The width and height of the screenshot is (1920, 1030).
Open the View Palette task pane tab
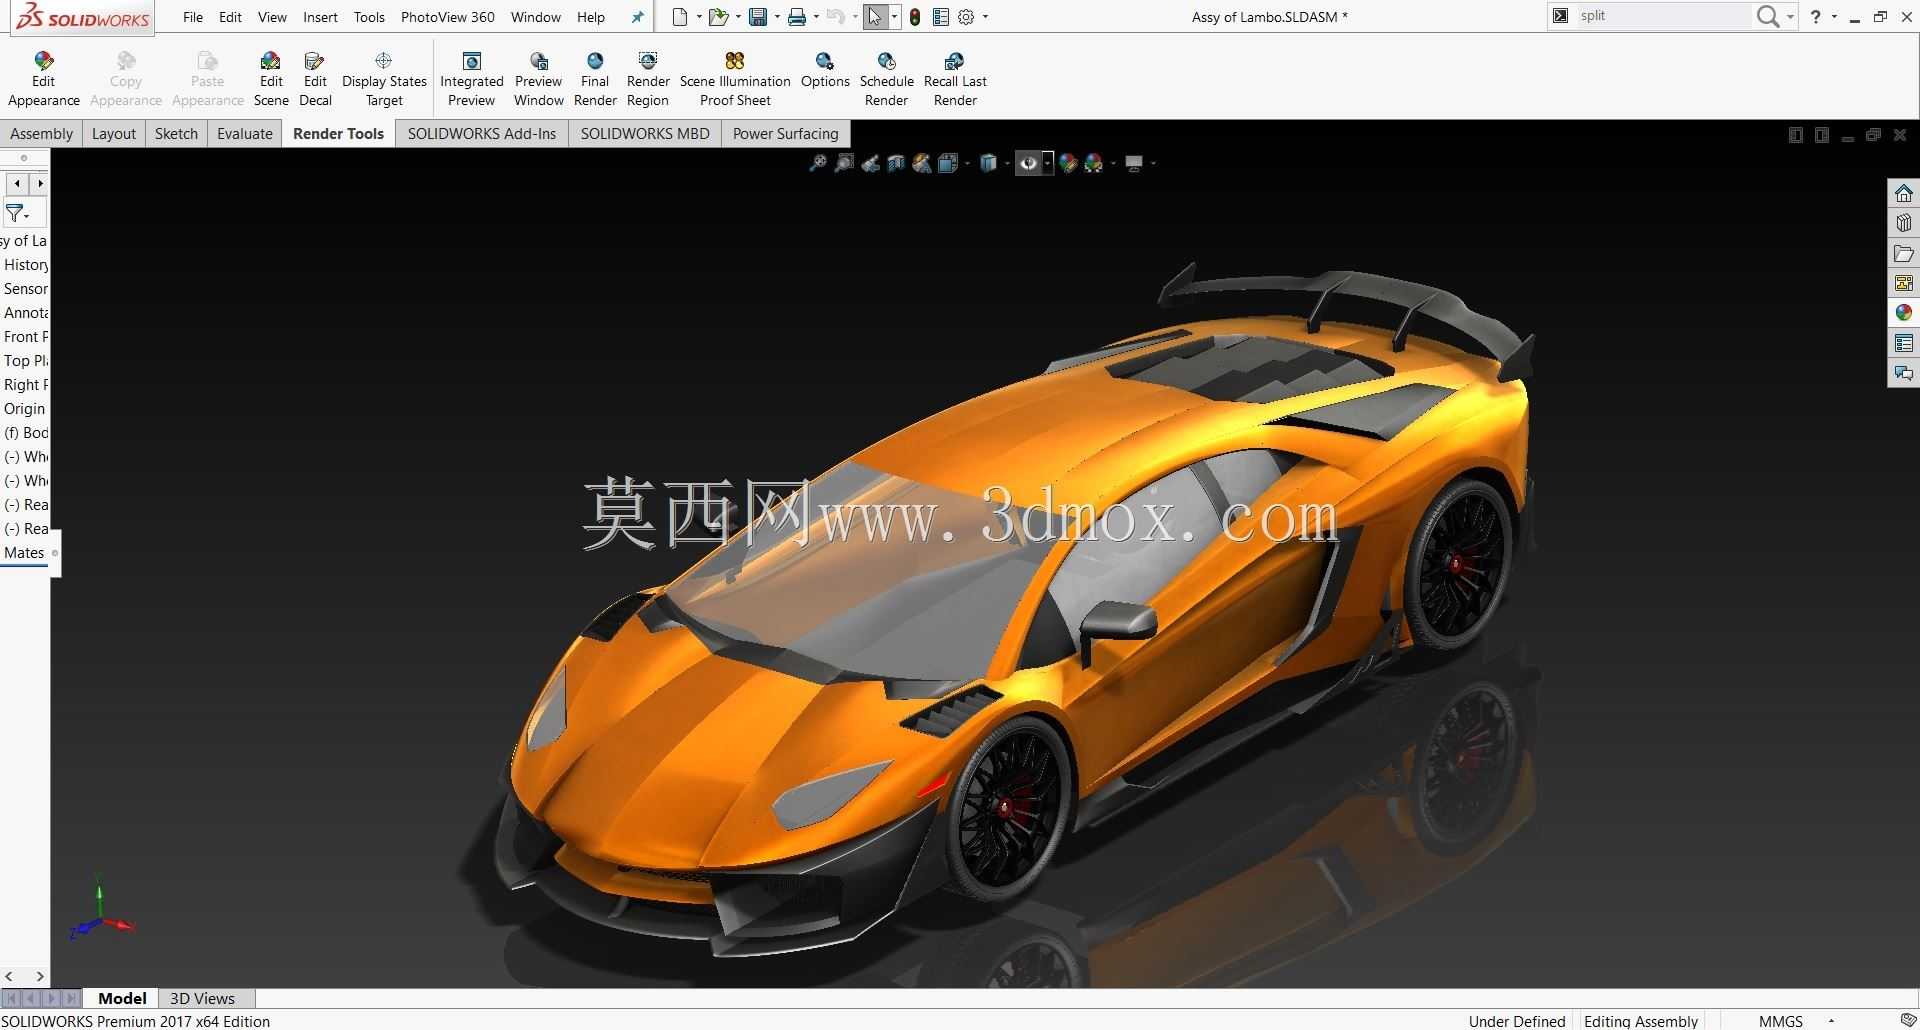click(1904, 284)
